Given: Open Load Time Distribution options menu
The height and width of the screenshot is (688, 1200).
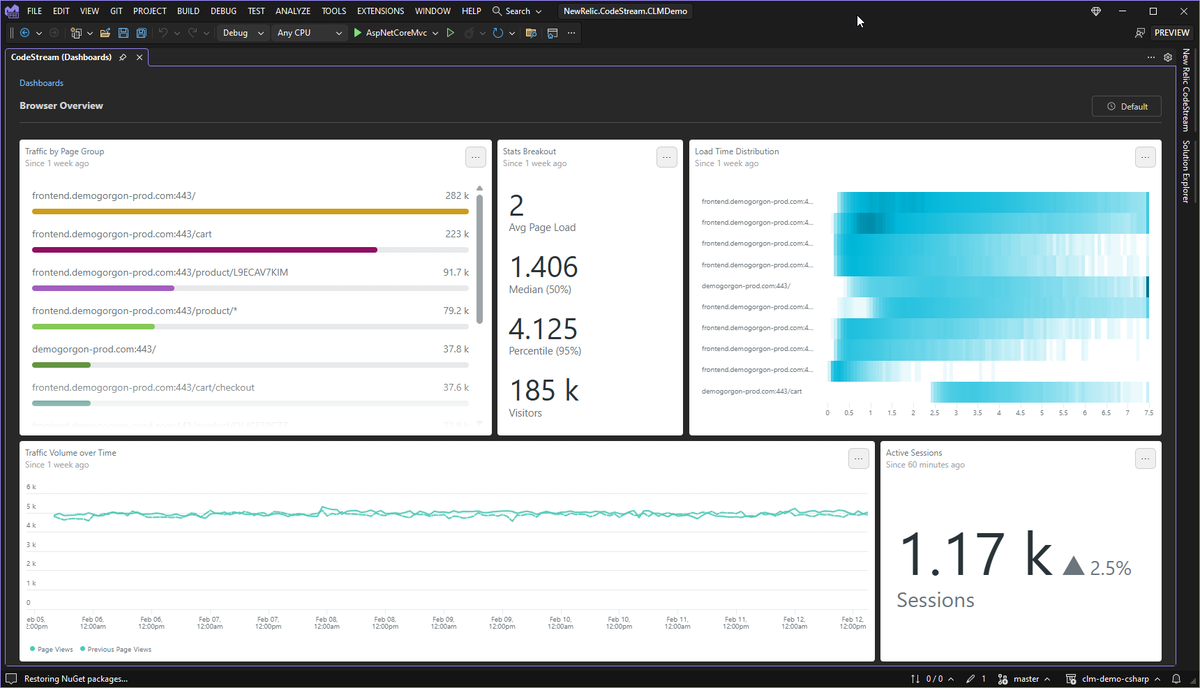Looking at the screenshot, I should (1146, 157).
